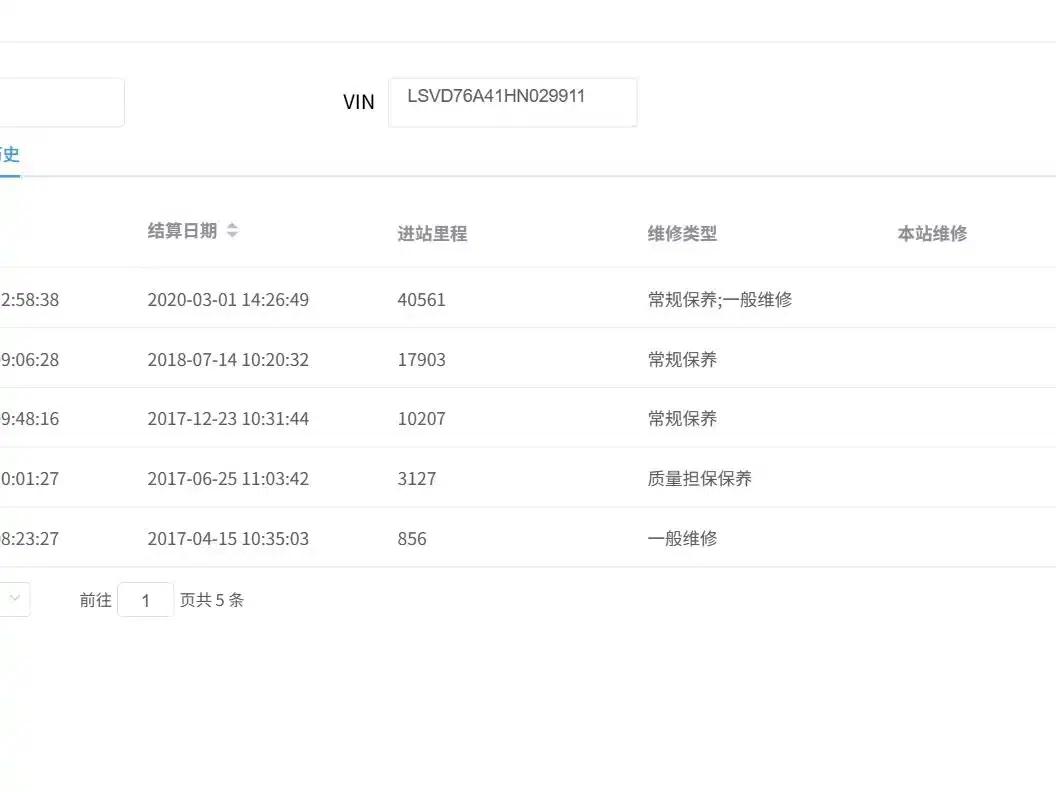Click the VIN input field

click(x=513, y=102)
